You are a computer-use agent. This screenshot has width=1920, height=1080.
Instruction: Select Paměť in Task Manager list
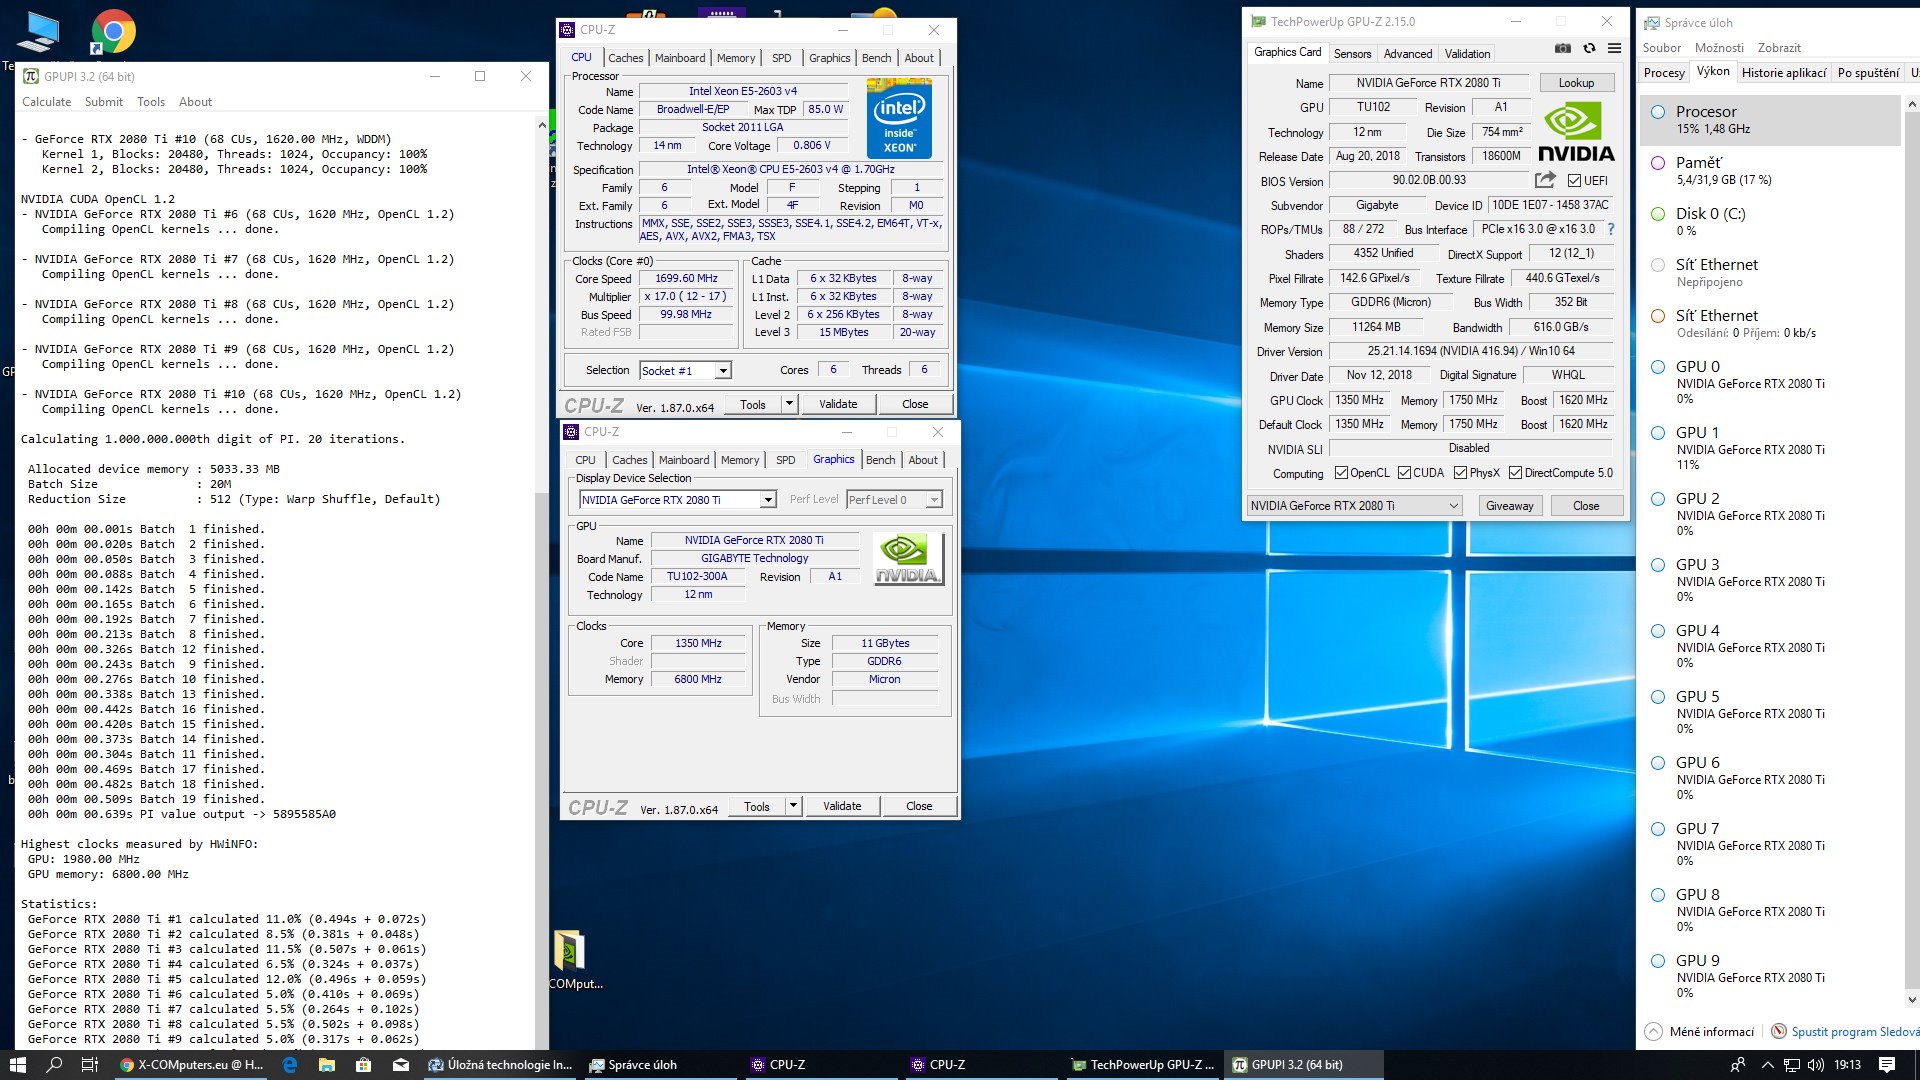1770,171
